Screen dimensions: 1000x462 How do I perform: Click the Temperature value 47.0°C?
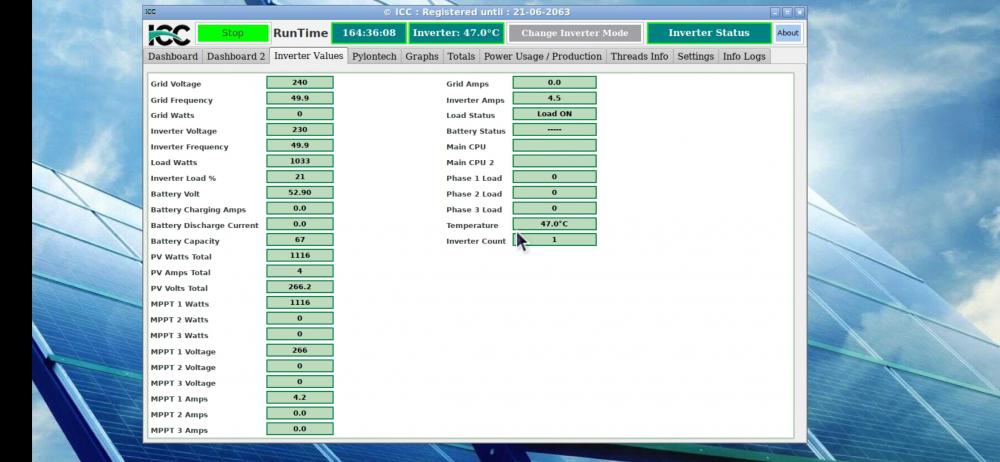554,224
